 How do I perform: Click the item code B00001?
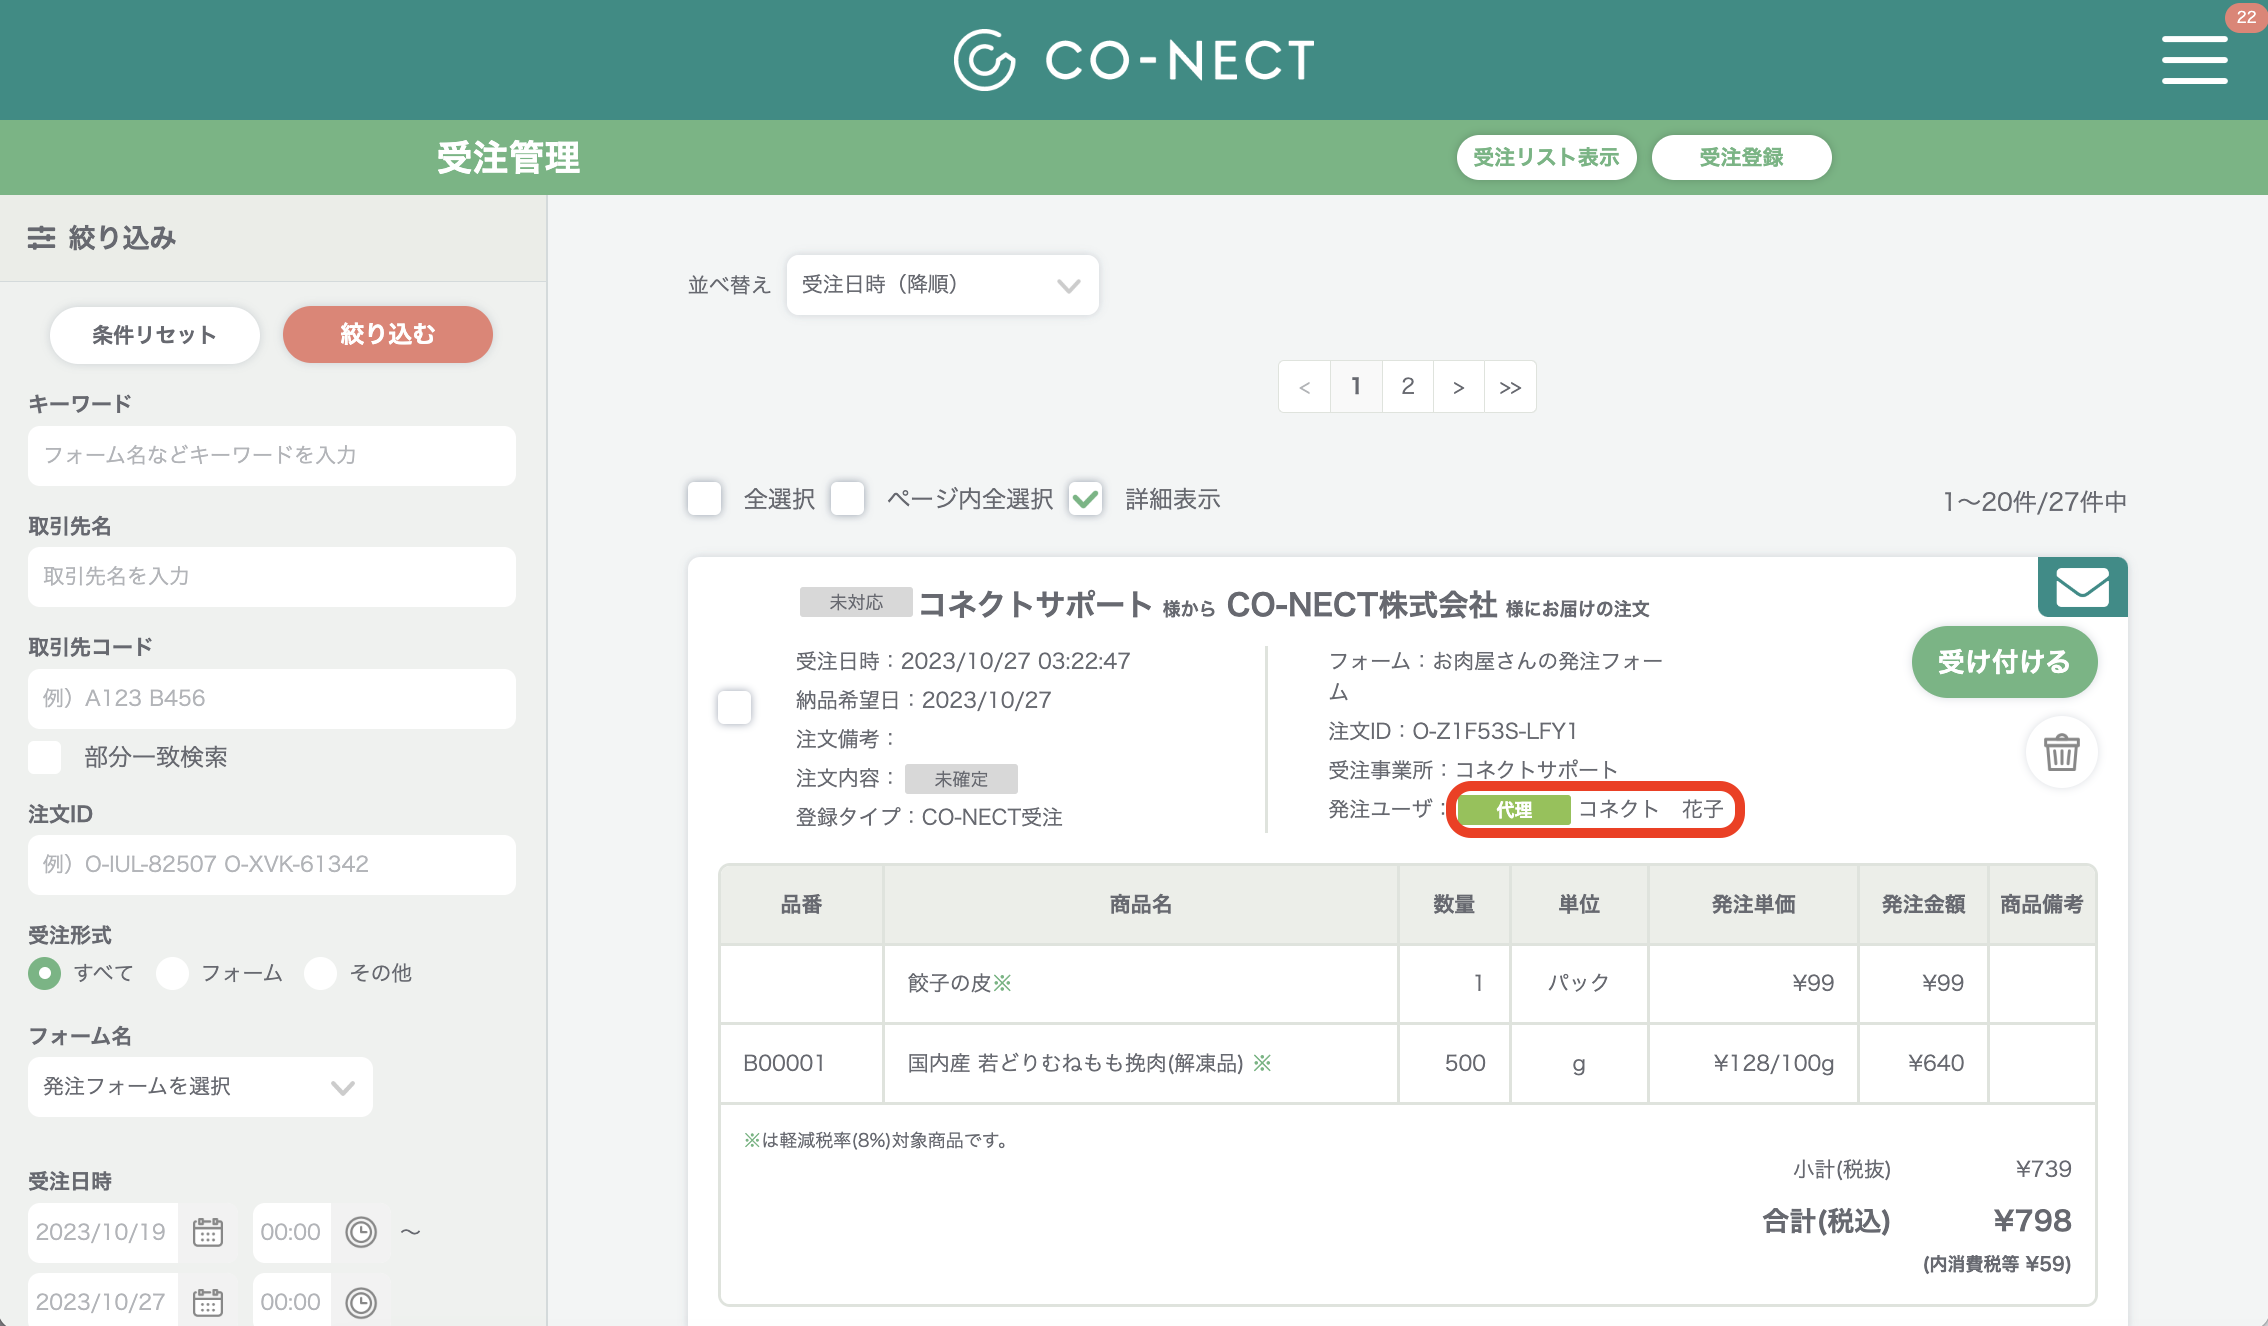click(x=784, y=1063)
